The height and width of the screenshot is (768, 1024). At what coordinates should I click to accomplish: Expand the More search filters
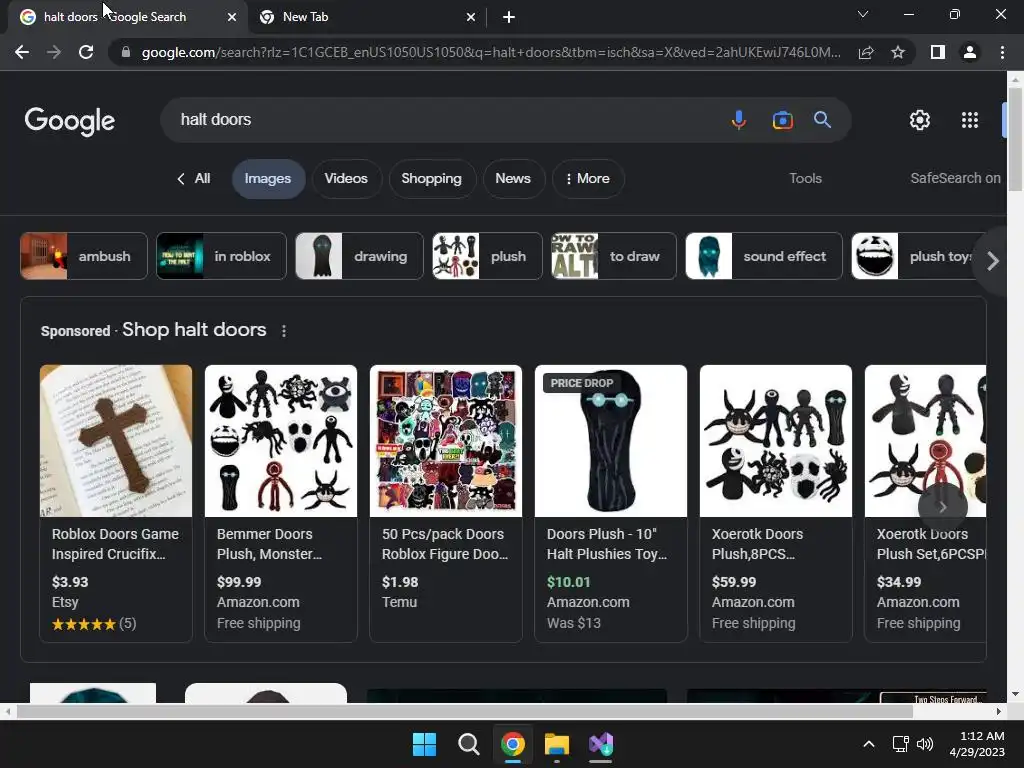[588, 178]
